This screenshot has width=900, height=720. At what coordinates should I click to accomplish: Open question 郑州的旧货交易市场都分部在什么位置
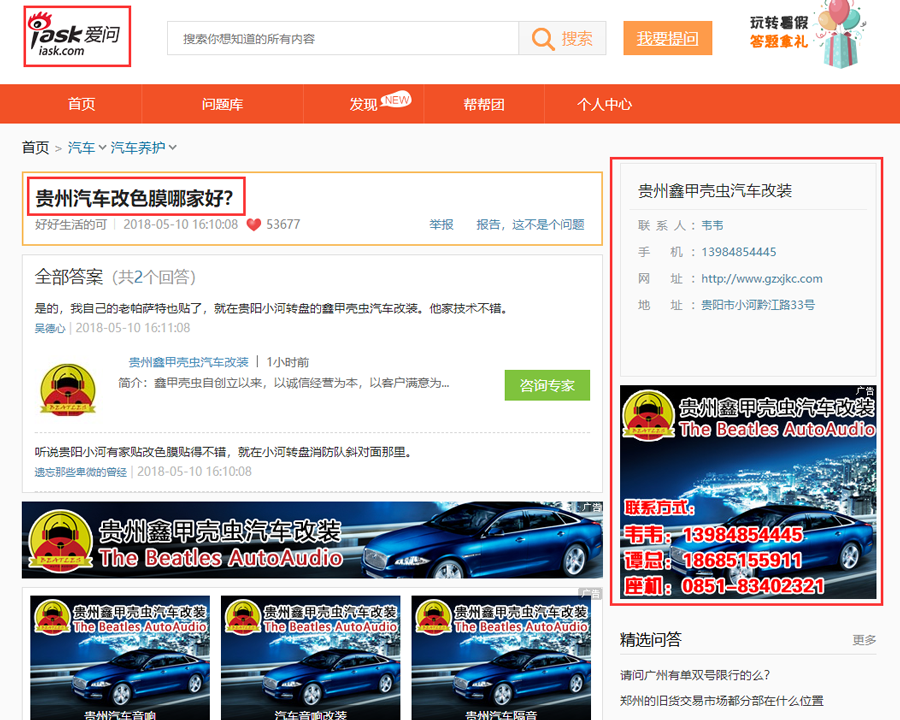(721, 700)
